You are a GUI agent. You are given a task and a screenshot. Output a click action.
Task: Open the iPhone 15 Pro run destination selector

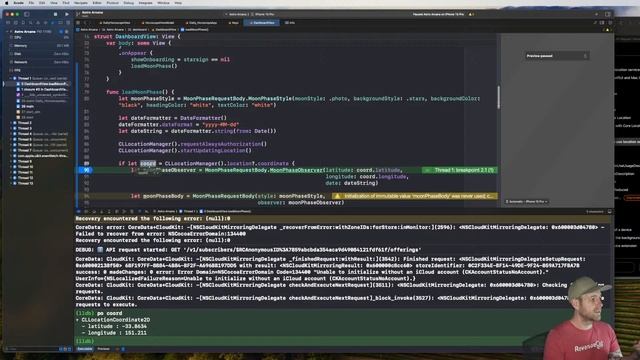coord(264,14)
